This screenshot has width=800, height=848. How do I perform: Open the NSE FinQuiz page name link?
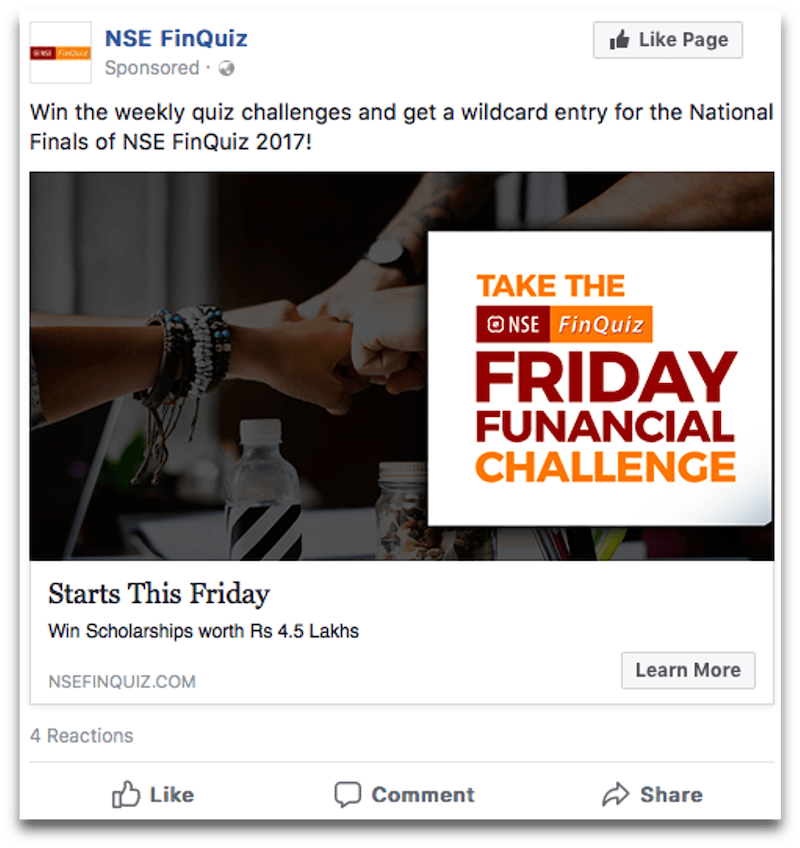point(176,38)
